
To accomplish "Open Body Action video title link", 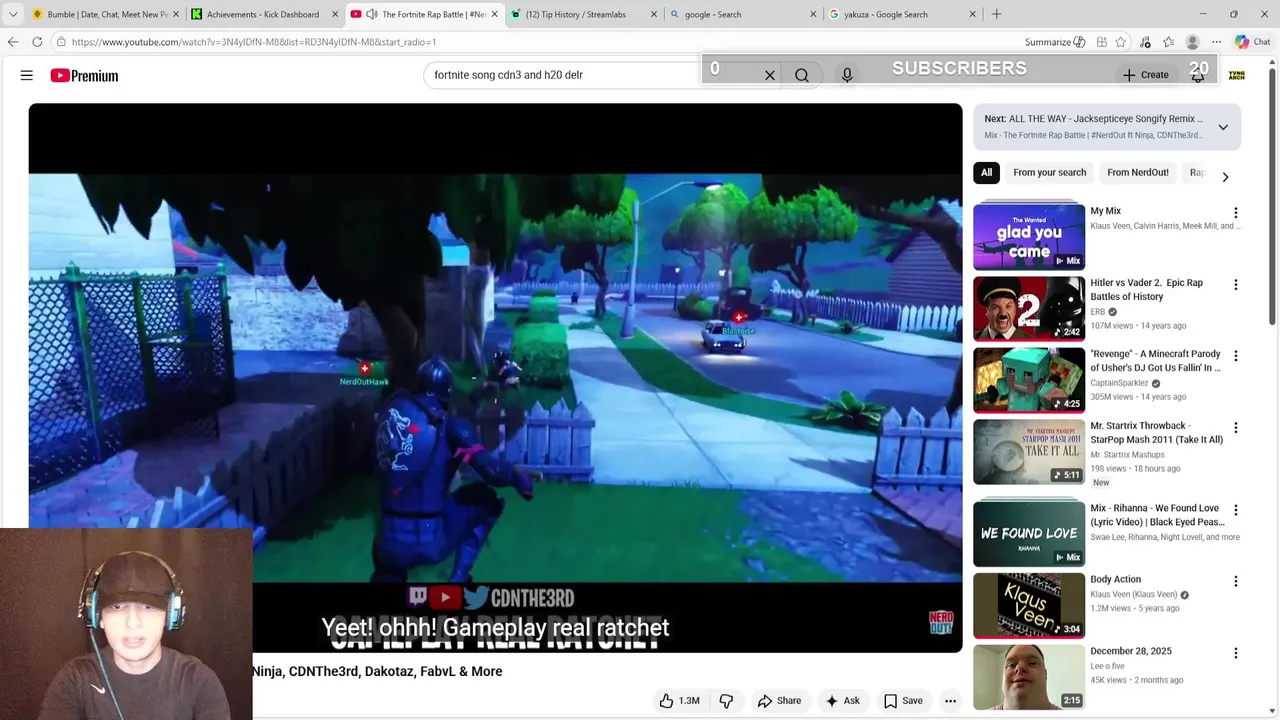I will tap(1115, 579).
